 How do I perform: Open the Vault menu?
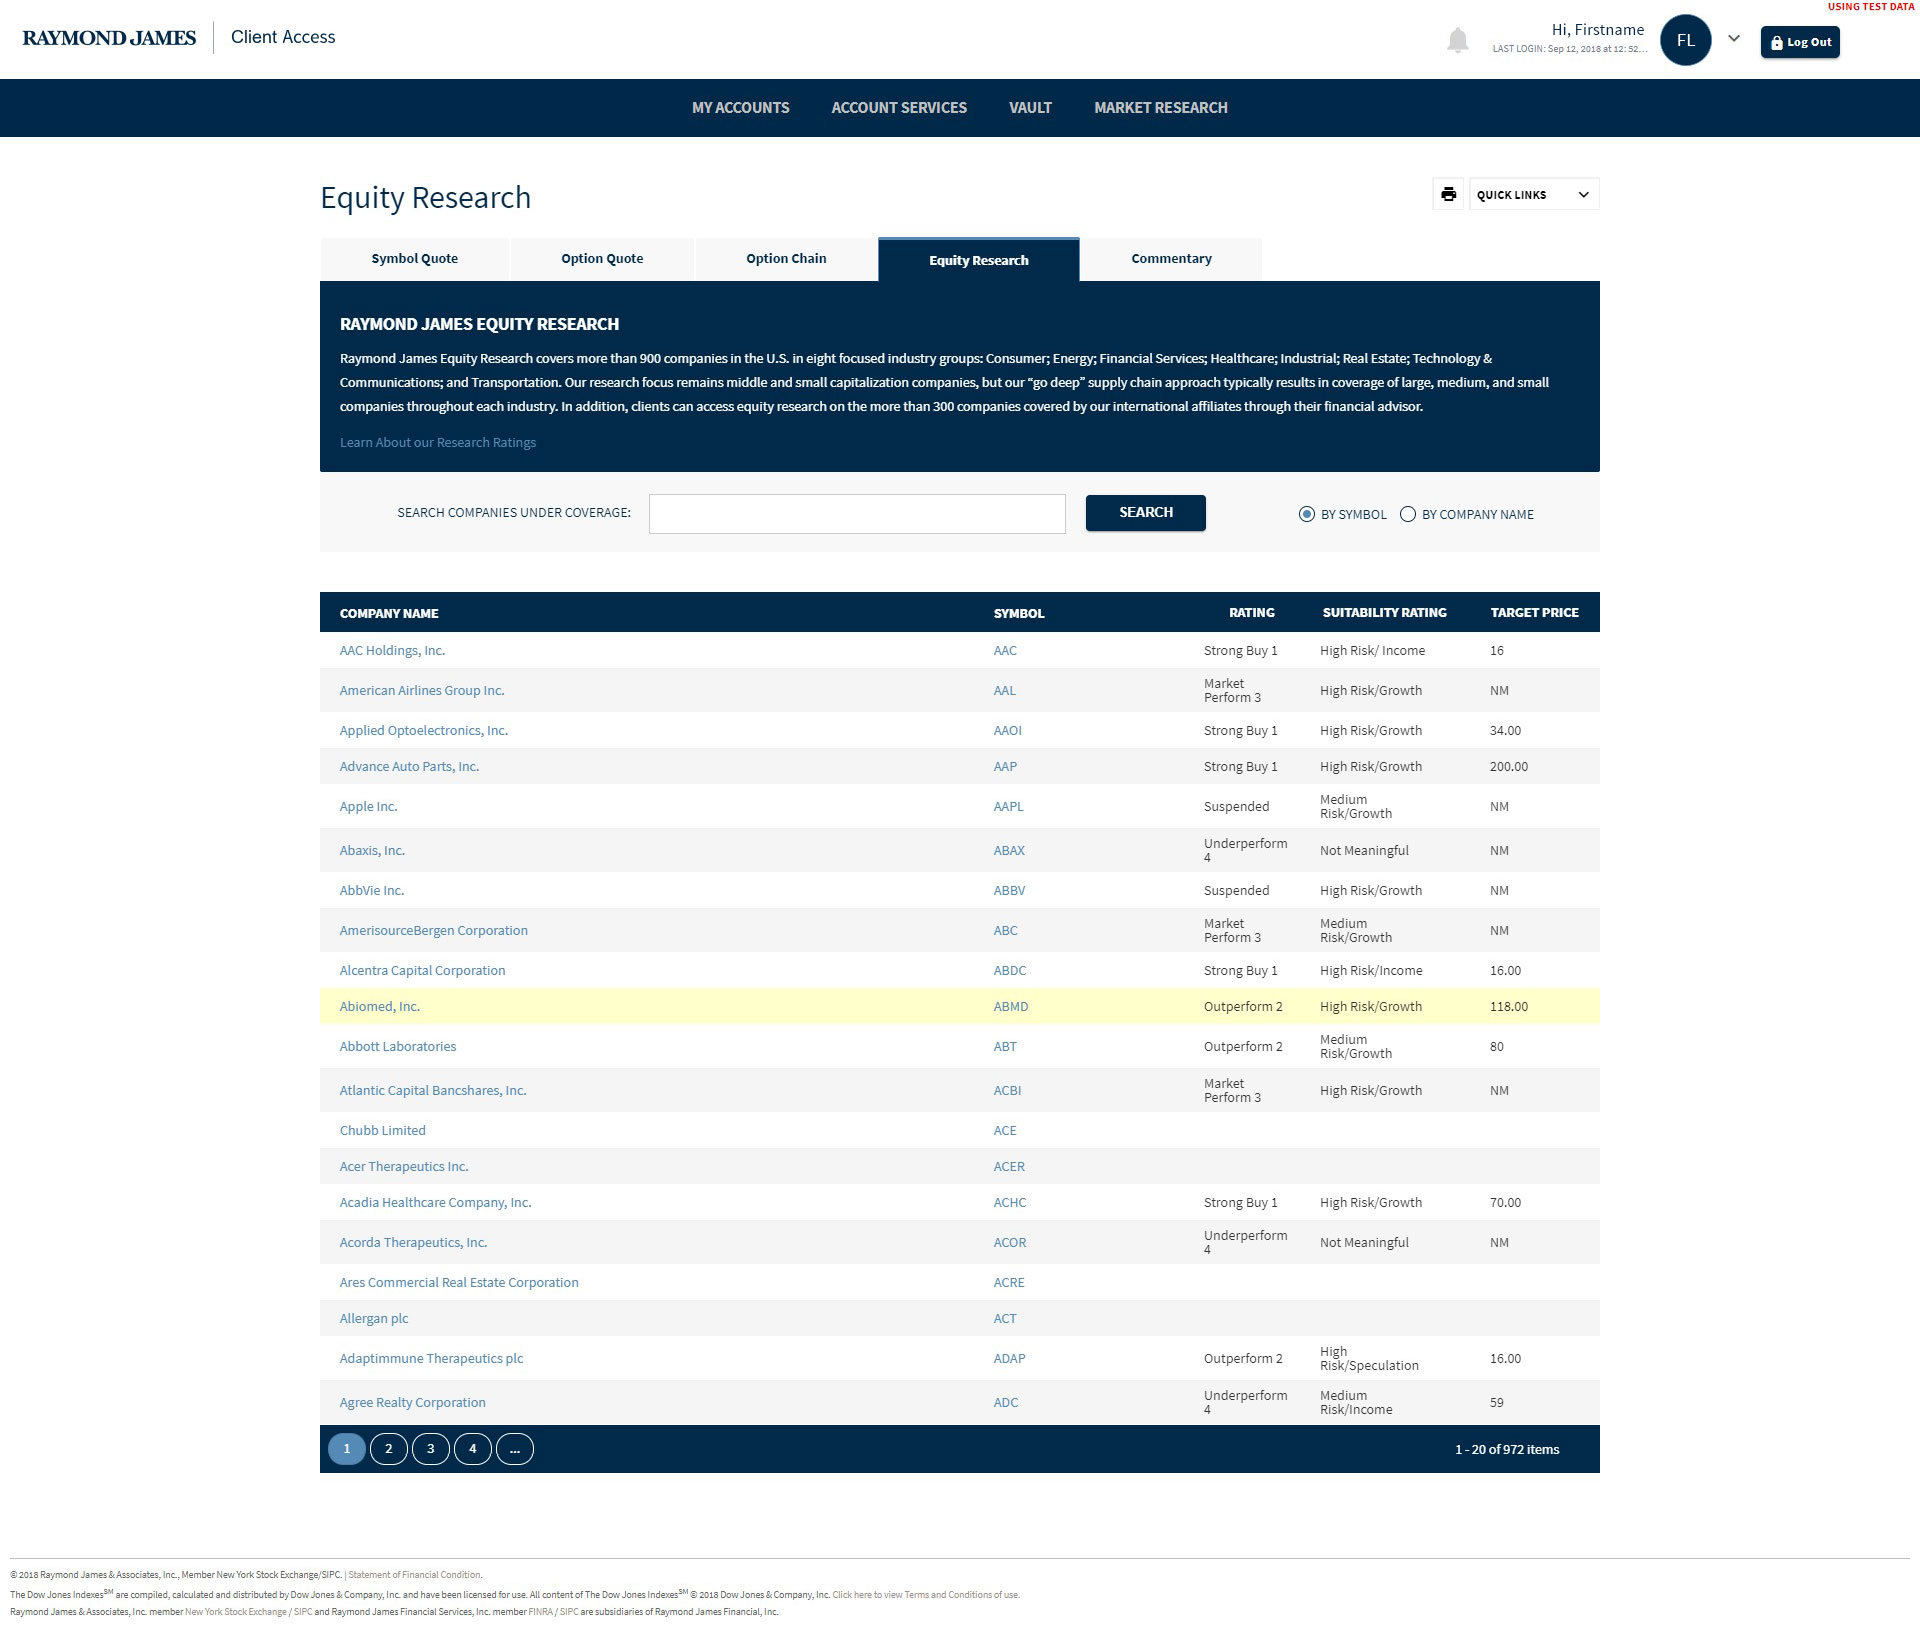click(x=1030, y=108)
